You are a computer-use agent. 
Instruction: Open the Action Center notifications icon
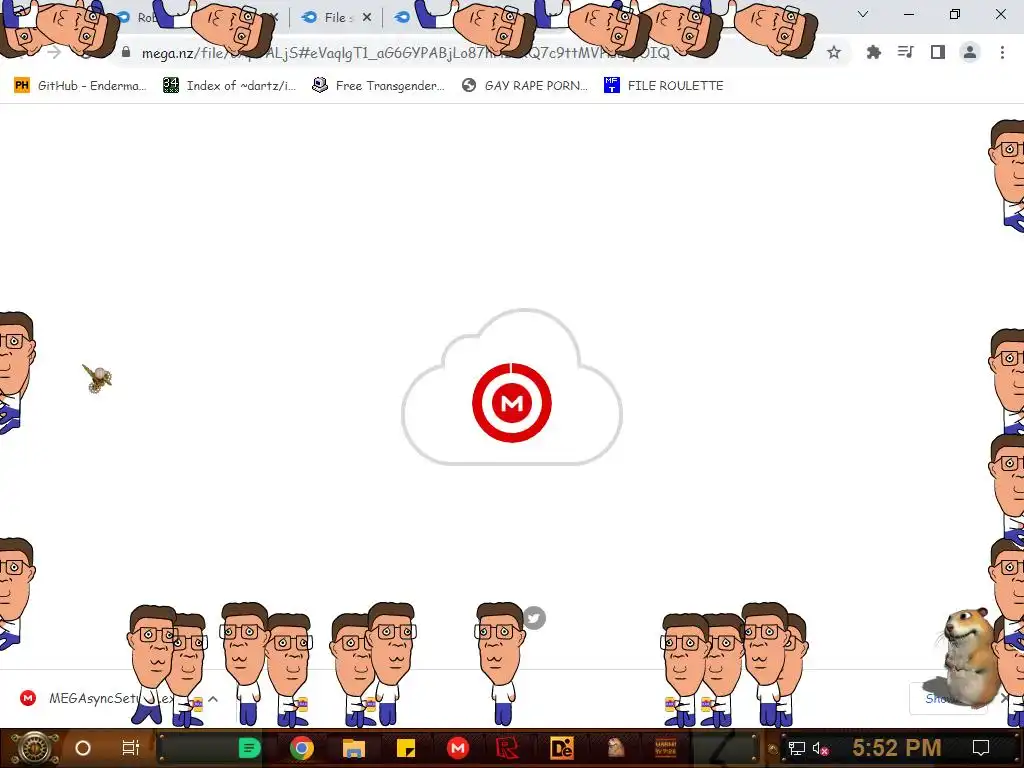coord(981,748)
